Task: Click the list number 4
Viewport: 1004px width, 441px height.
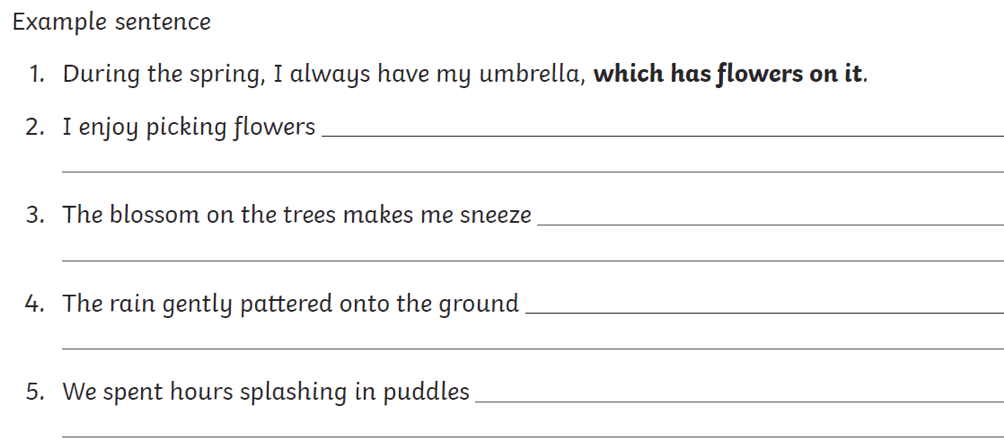Action: pos(35,303)
